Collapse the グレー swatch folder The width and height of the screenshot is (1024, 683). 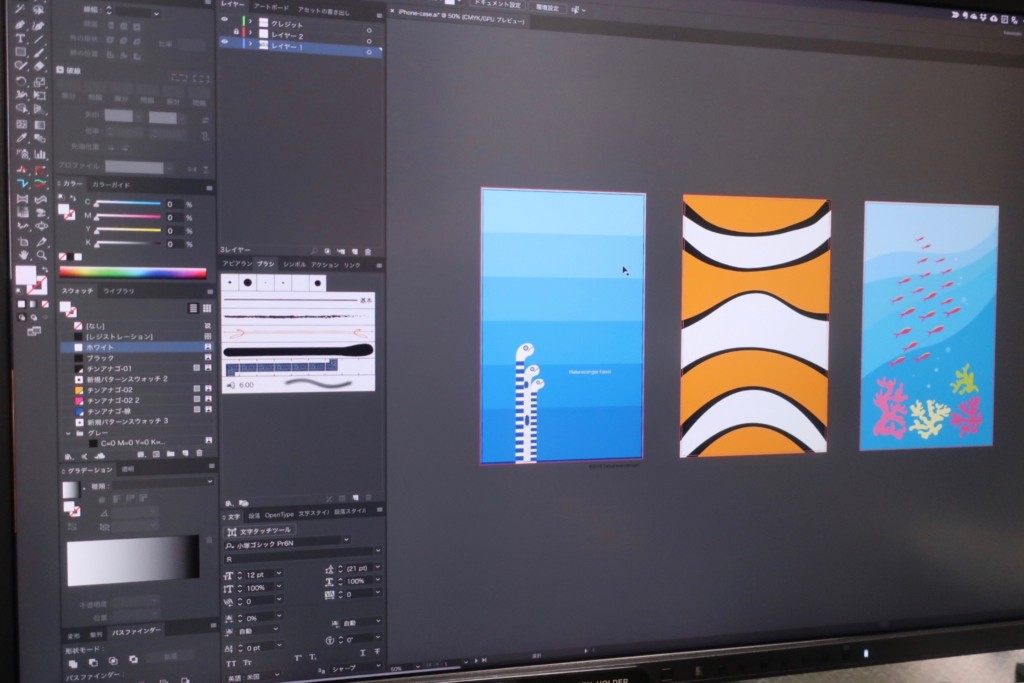coord(69,432)
